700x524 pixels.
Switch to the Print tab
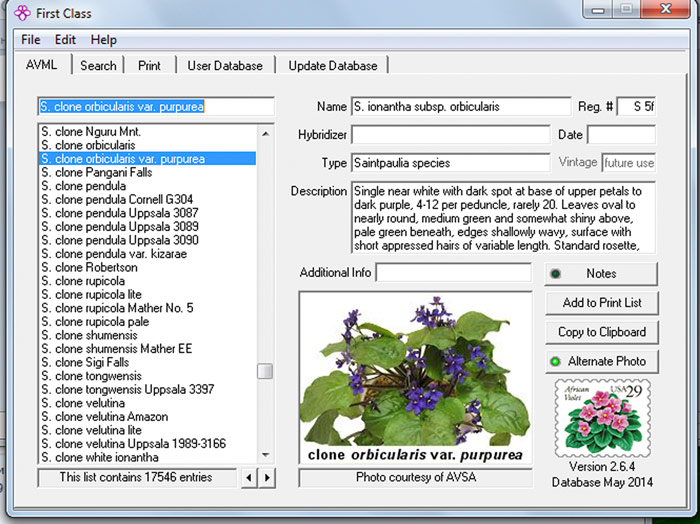coord(149,66)
